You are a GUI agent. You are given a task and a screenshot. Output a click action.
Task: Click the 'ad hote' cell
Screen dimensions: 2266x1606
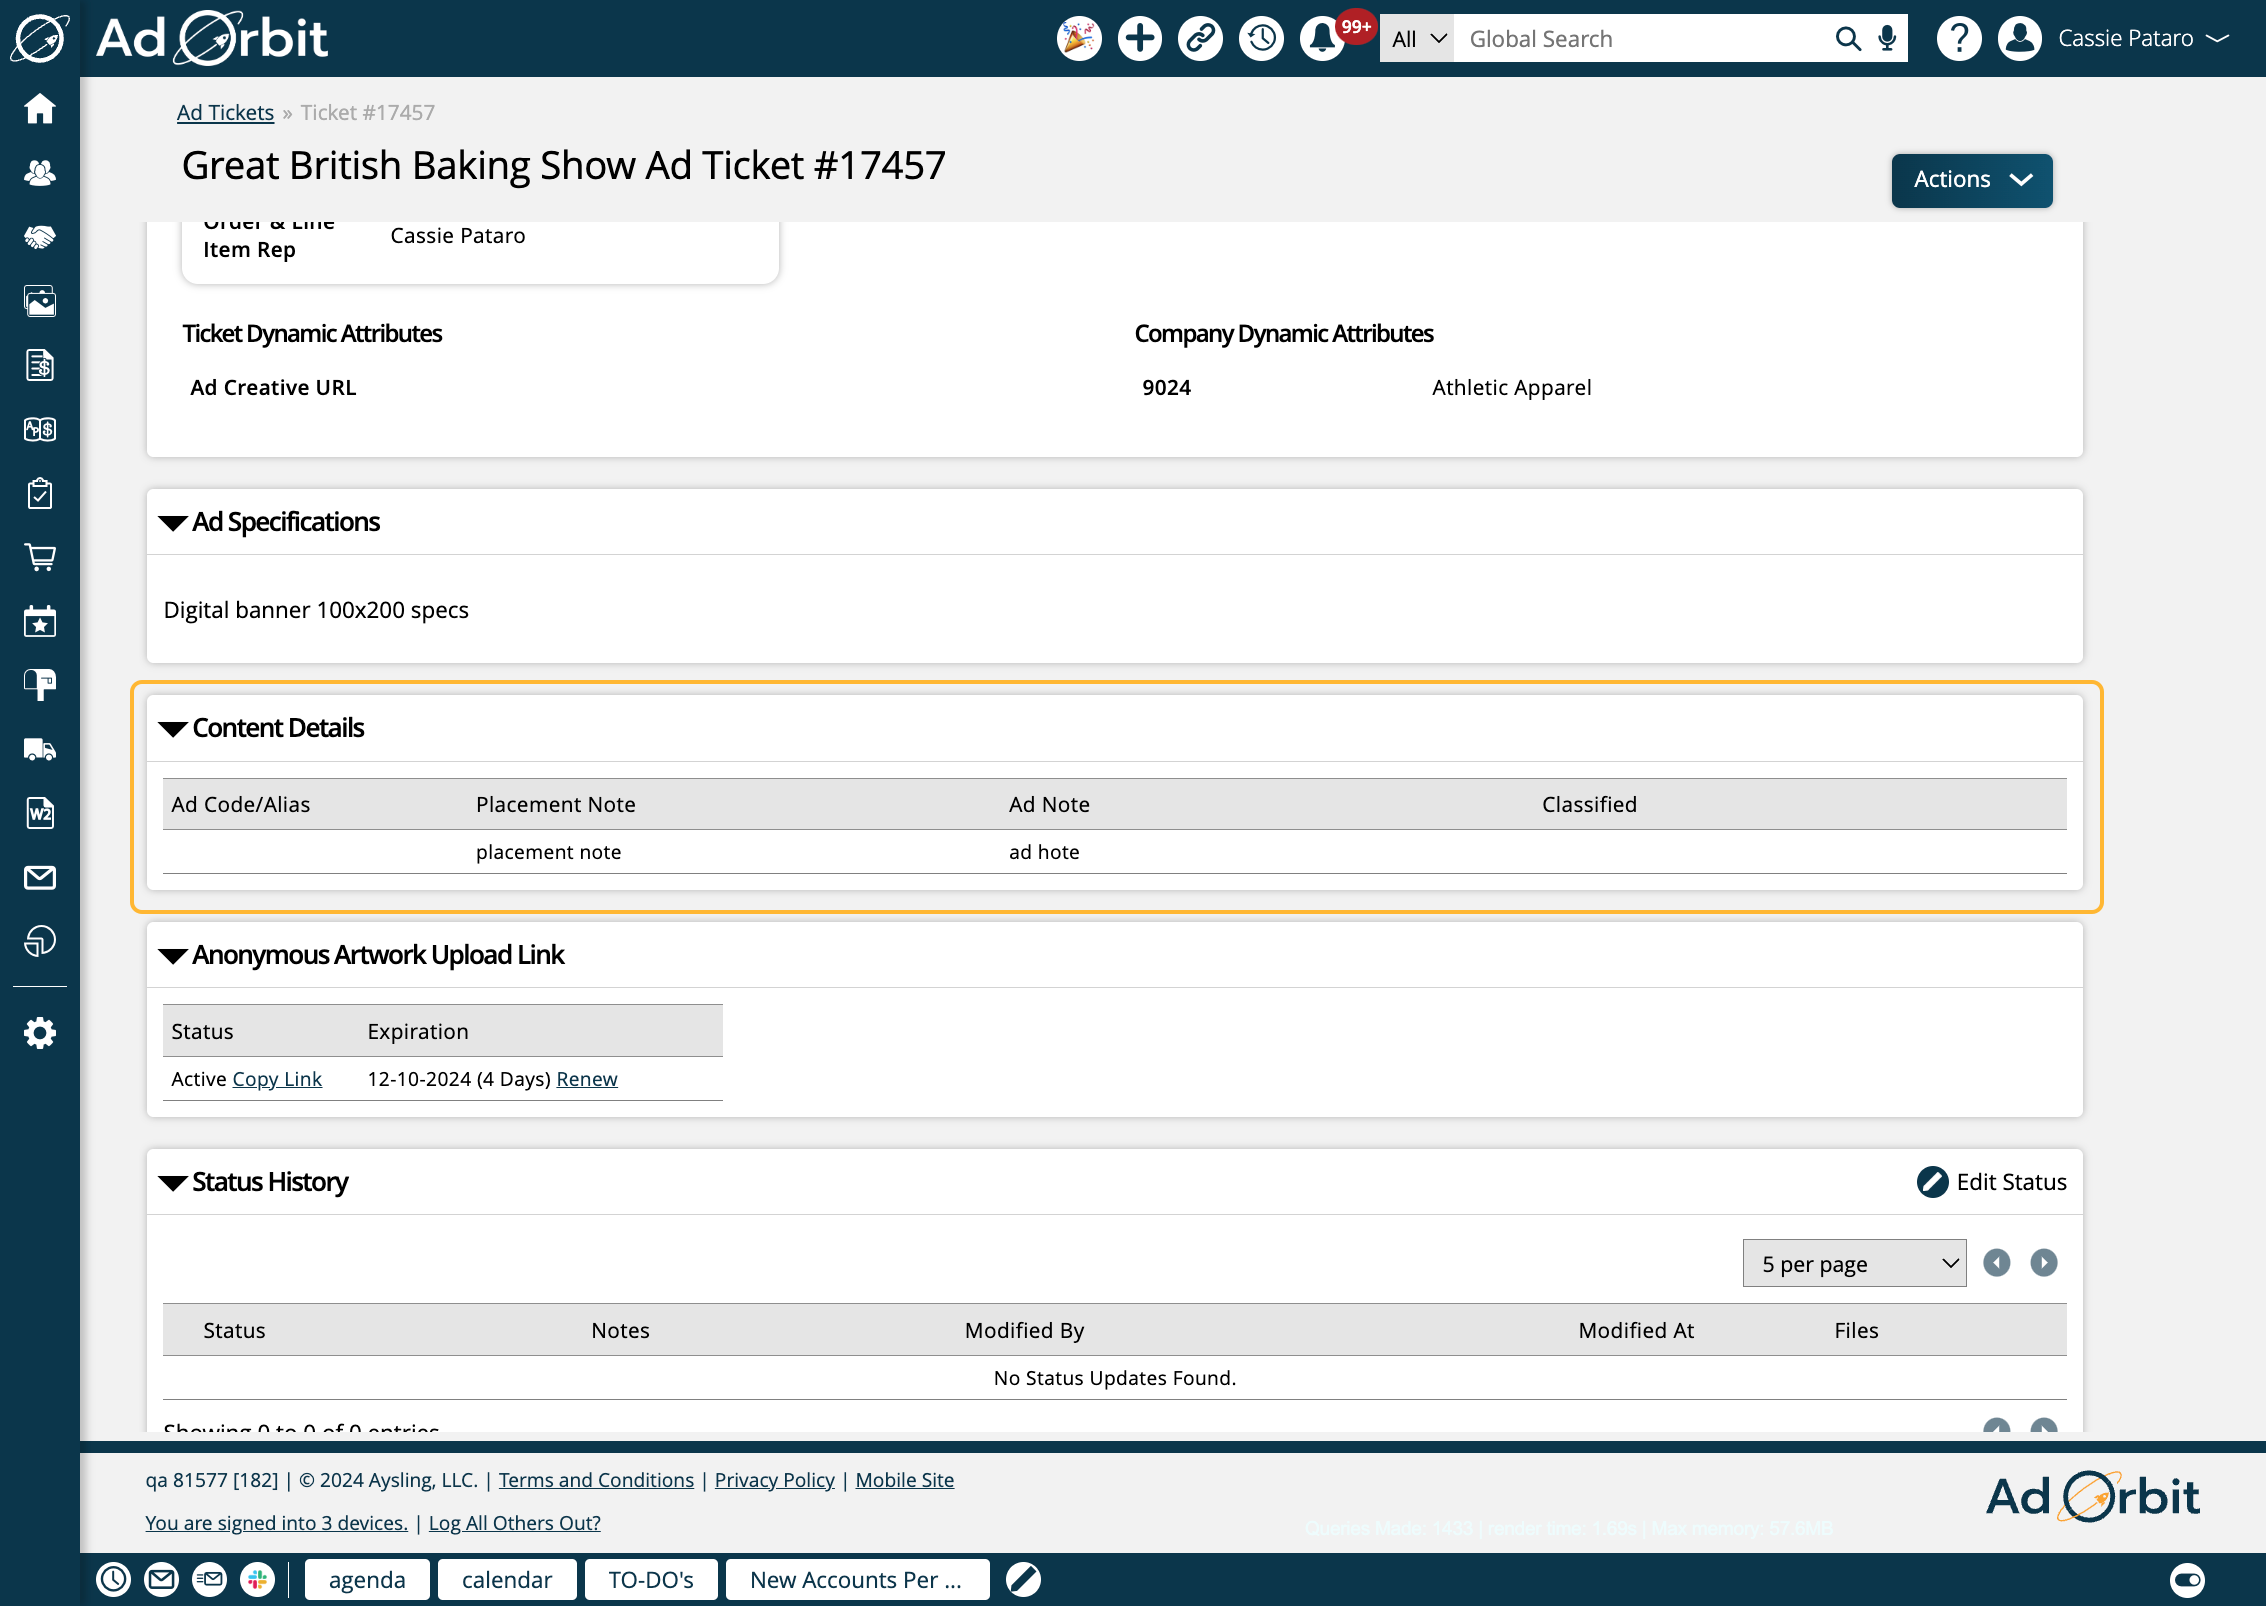click(1044, 852)
